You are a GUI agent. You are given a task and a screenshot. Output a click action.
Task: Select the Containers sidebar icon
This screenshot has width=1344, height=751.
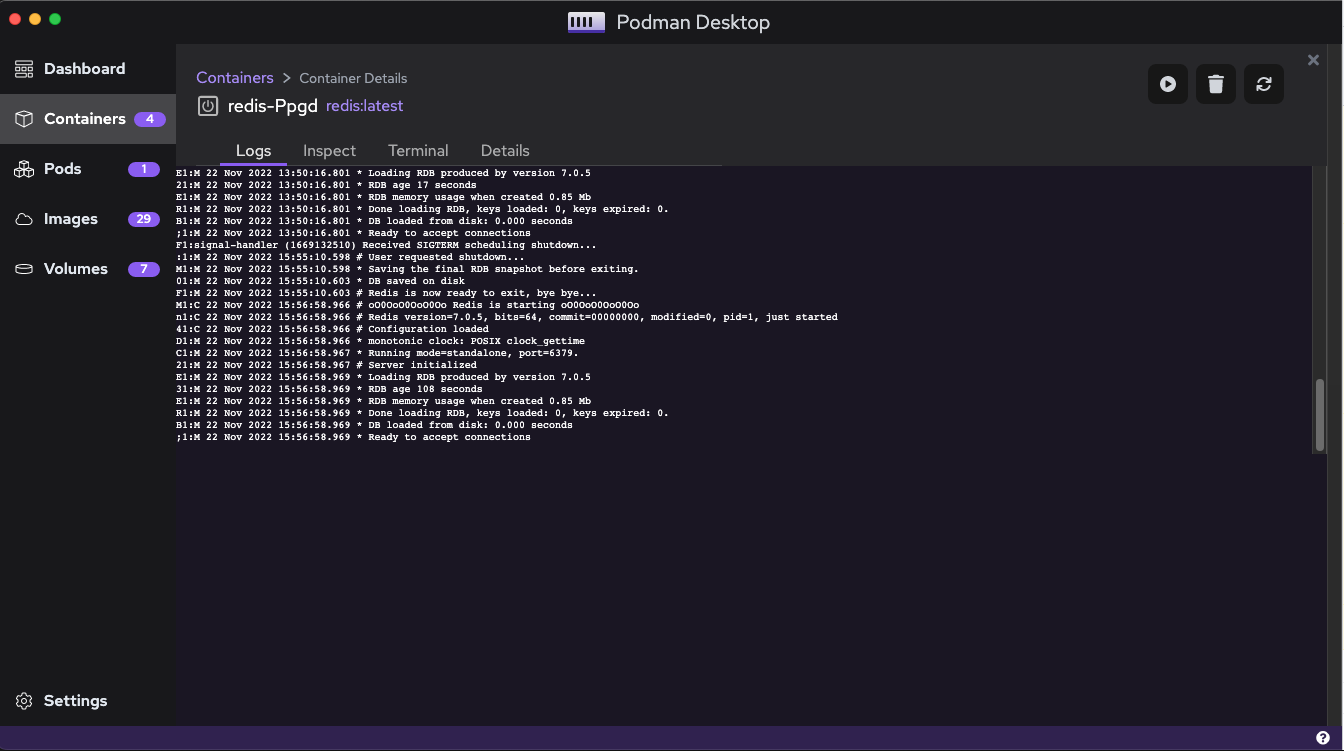[x=22, y=118]
